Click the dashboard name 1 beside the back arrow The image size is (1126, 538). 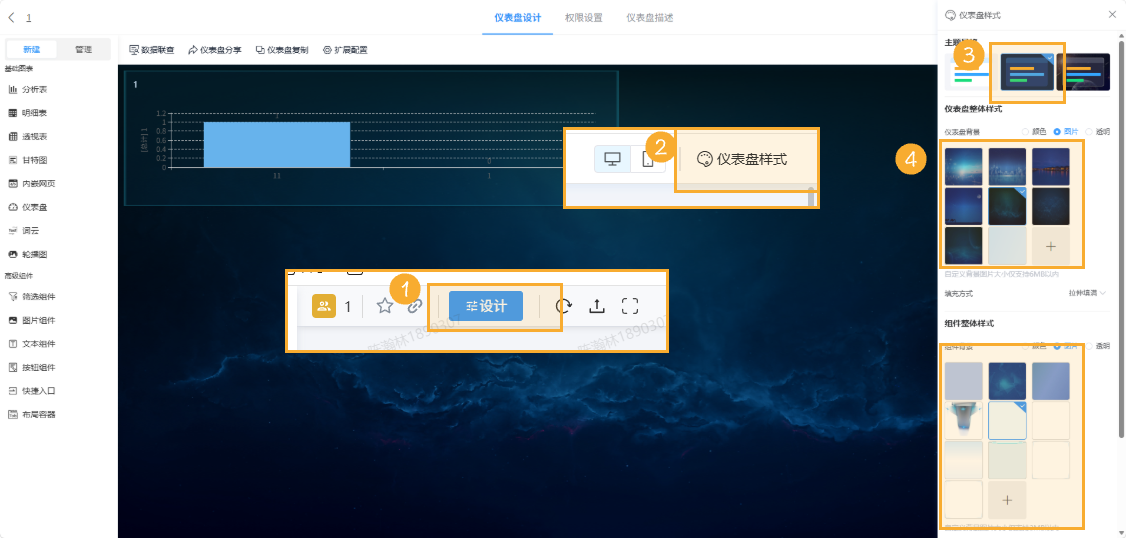29,18
